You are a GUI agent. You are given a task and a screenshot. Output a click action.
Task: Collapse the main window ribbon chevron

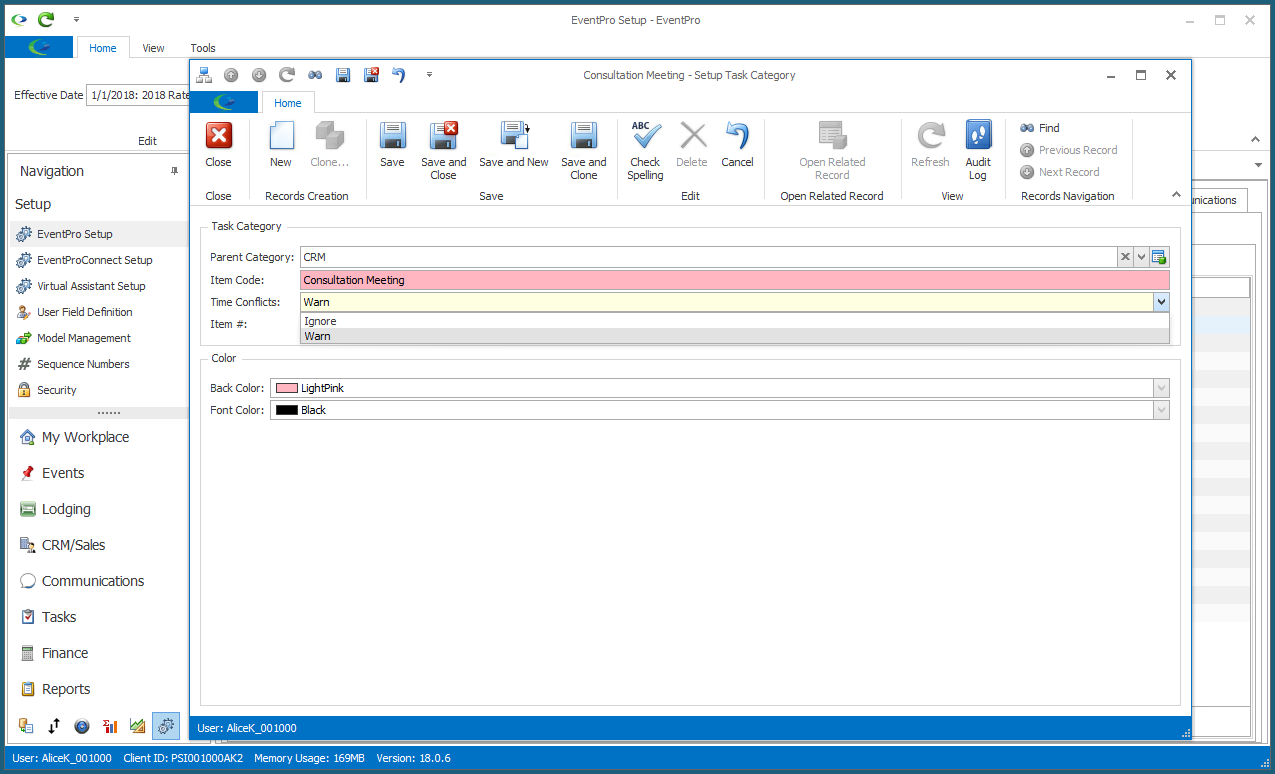1256,140
